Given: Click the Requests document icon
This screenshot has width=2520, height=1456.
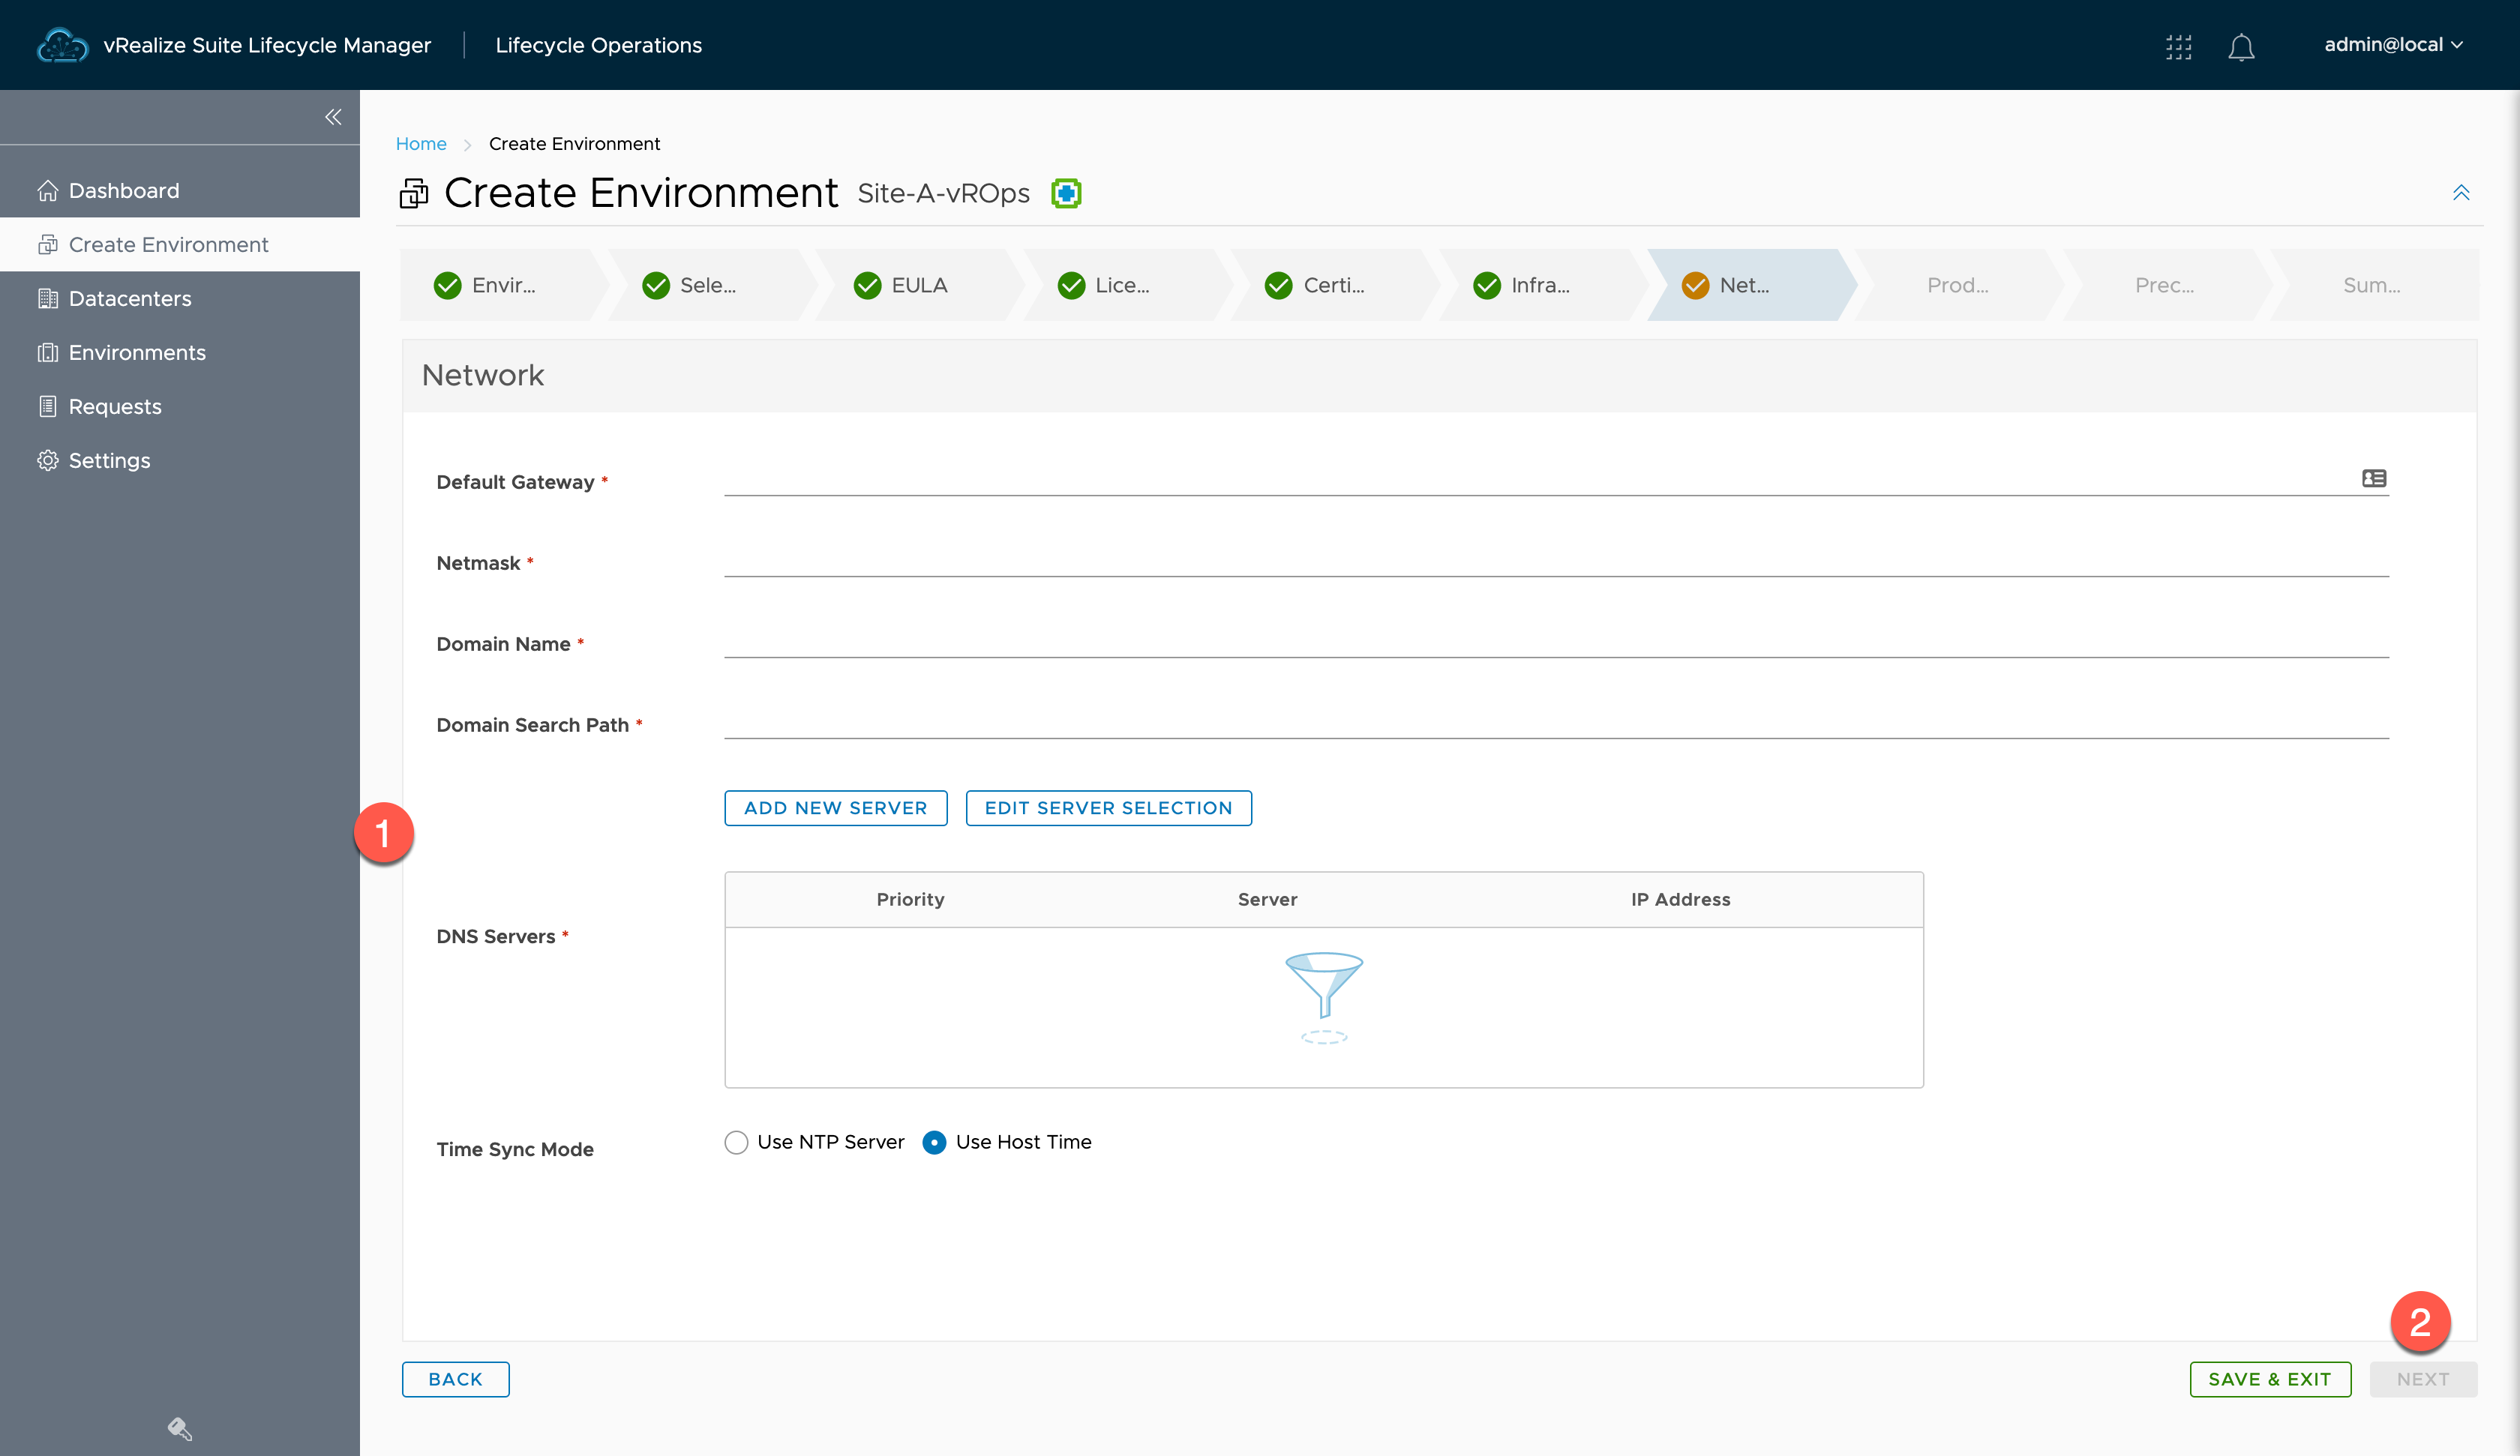Looking at the screenshot, I should (47, 406).
